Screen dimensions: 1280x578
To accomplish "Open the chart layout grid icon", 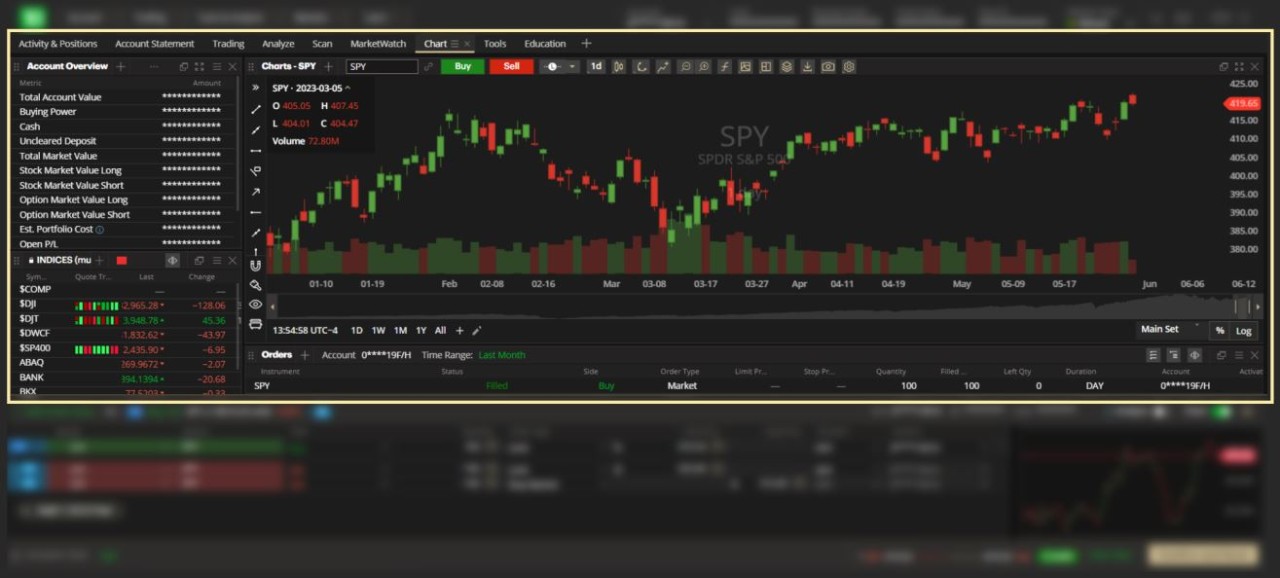I will pos(766,67).
